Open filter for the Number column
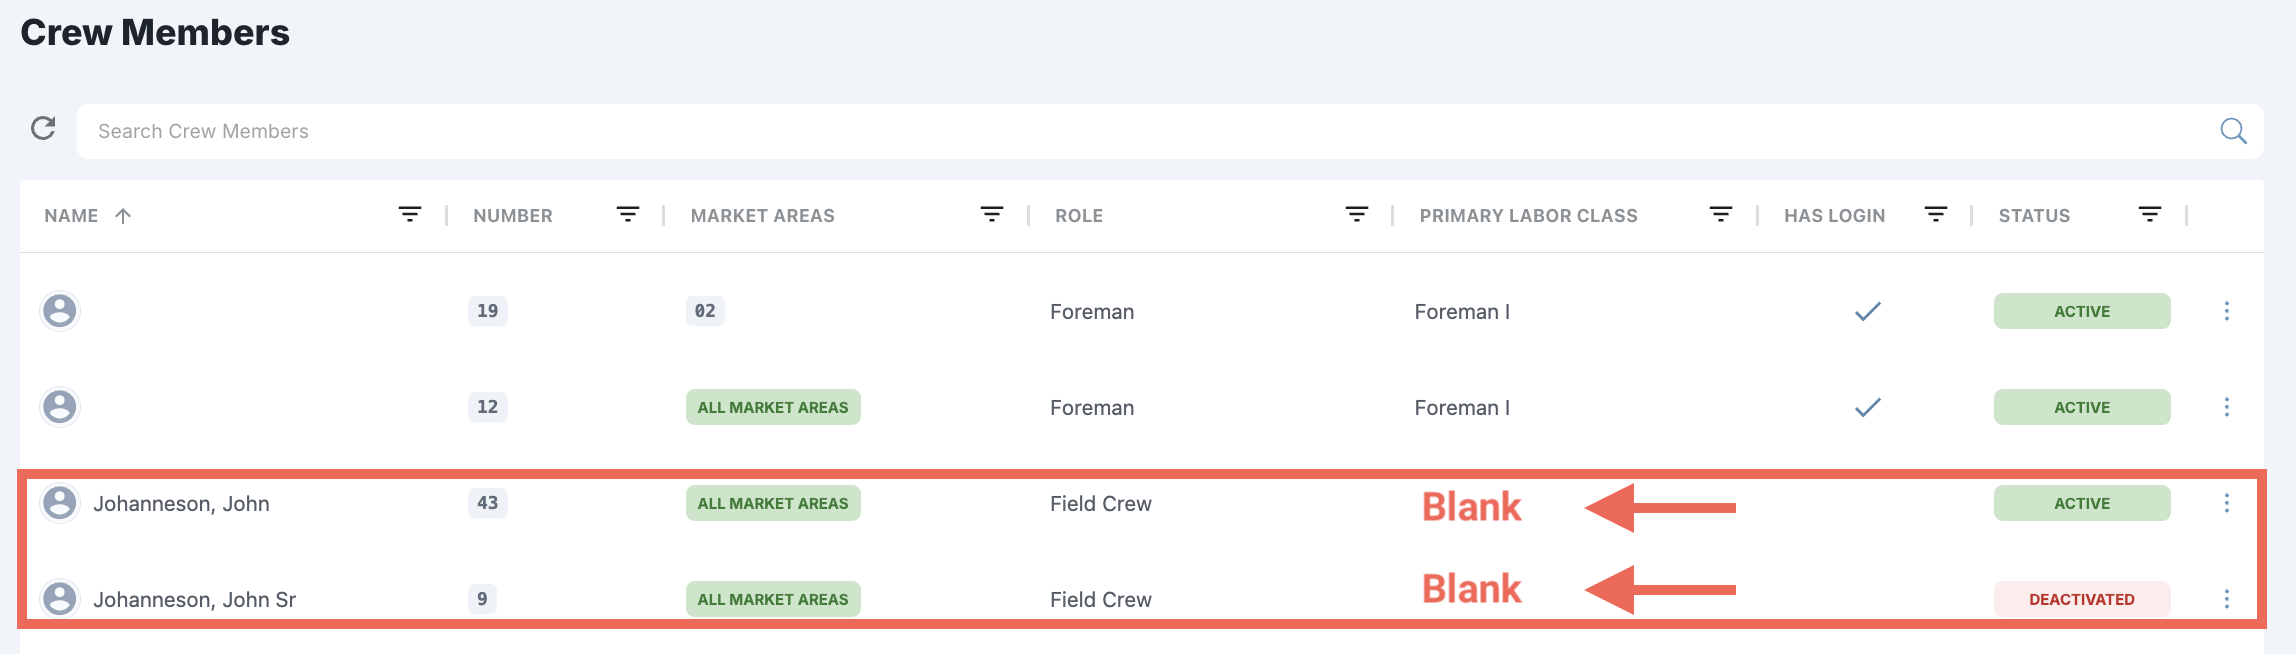The width and height of the screenshot is (2296, 654). pos(628,214)
